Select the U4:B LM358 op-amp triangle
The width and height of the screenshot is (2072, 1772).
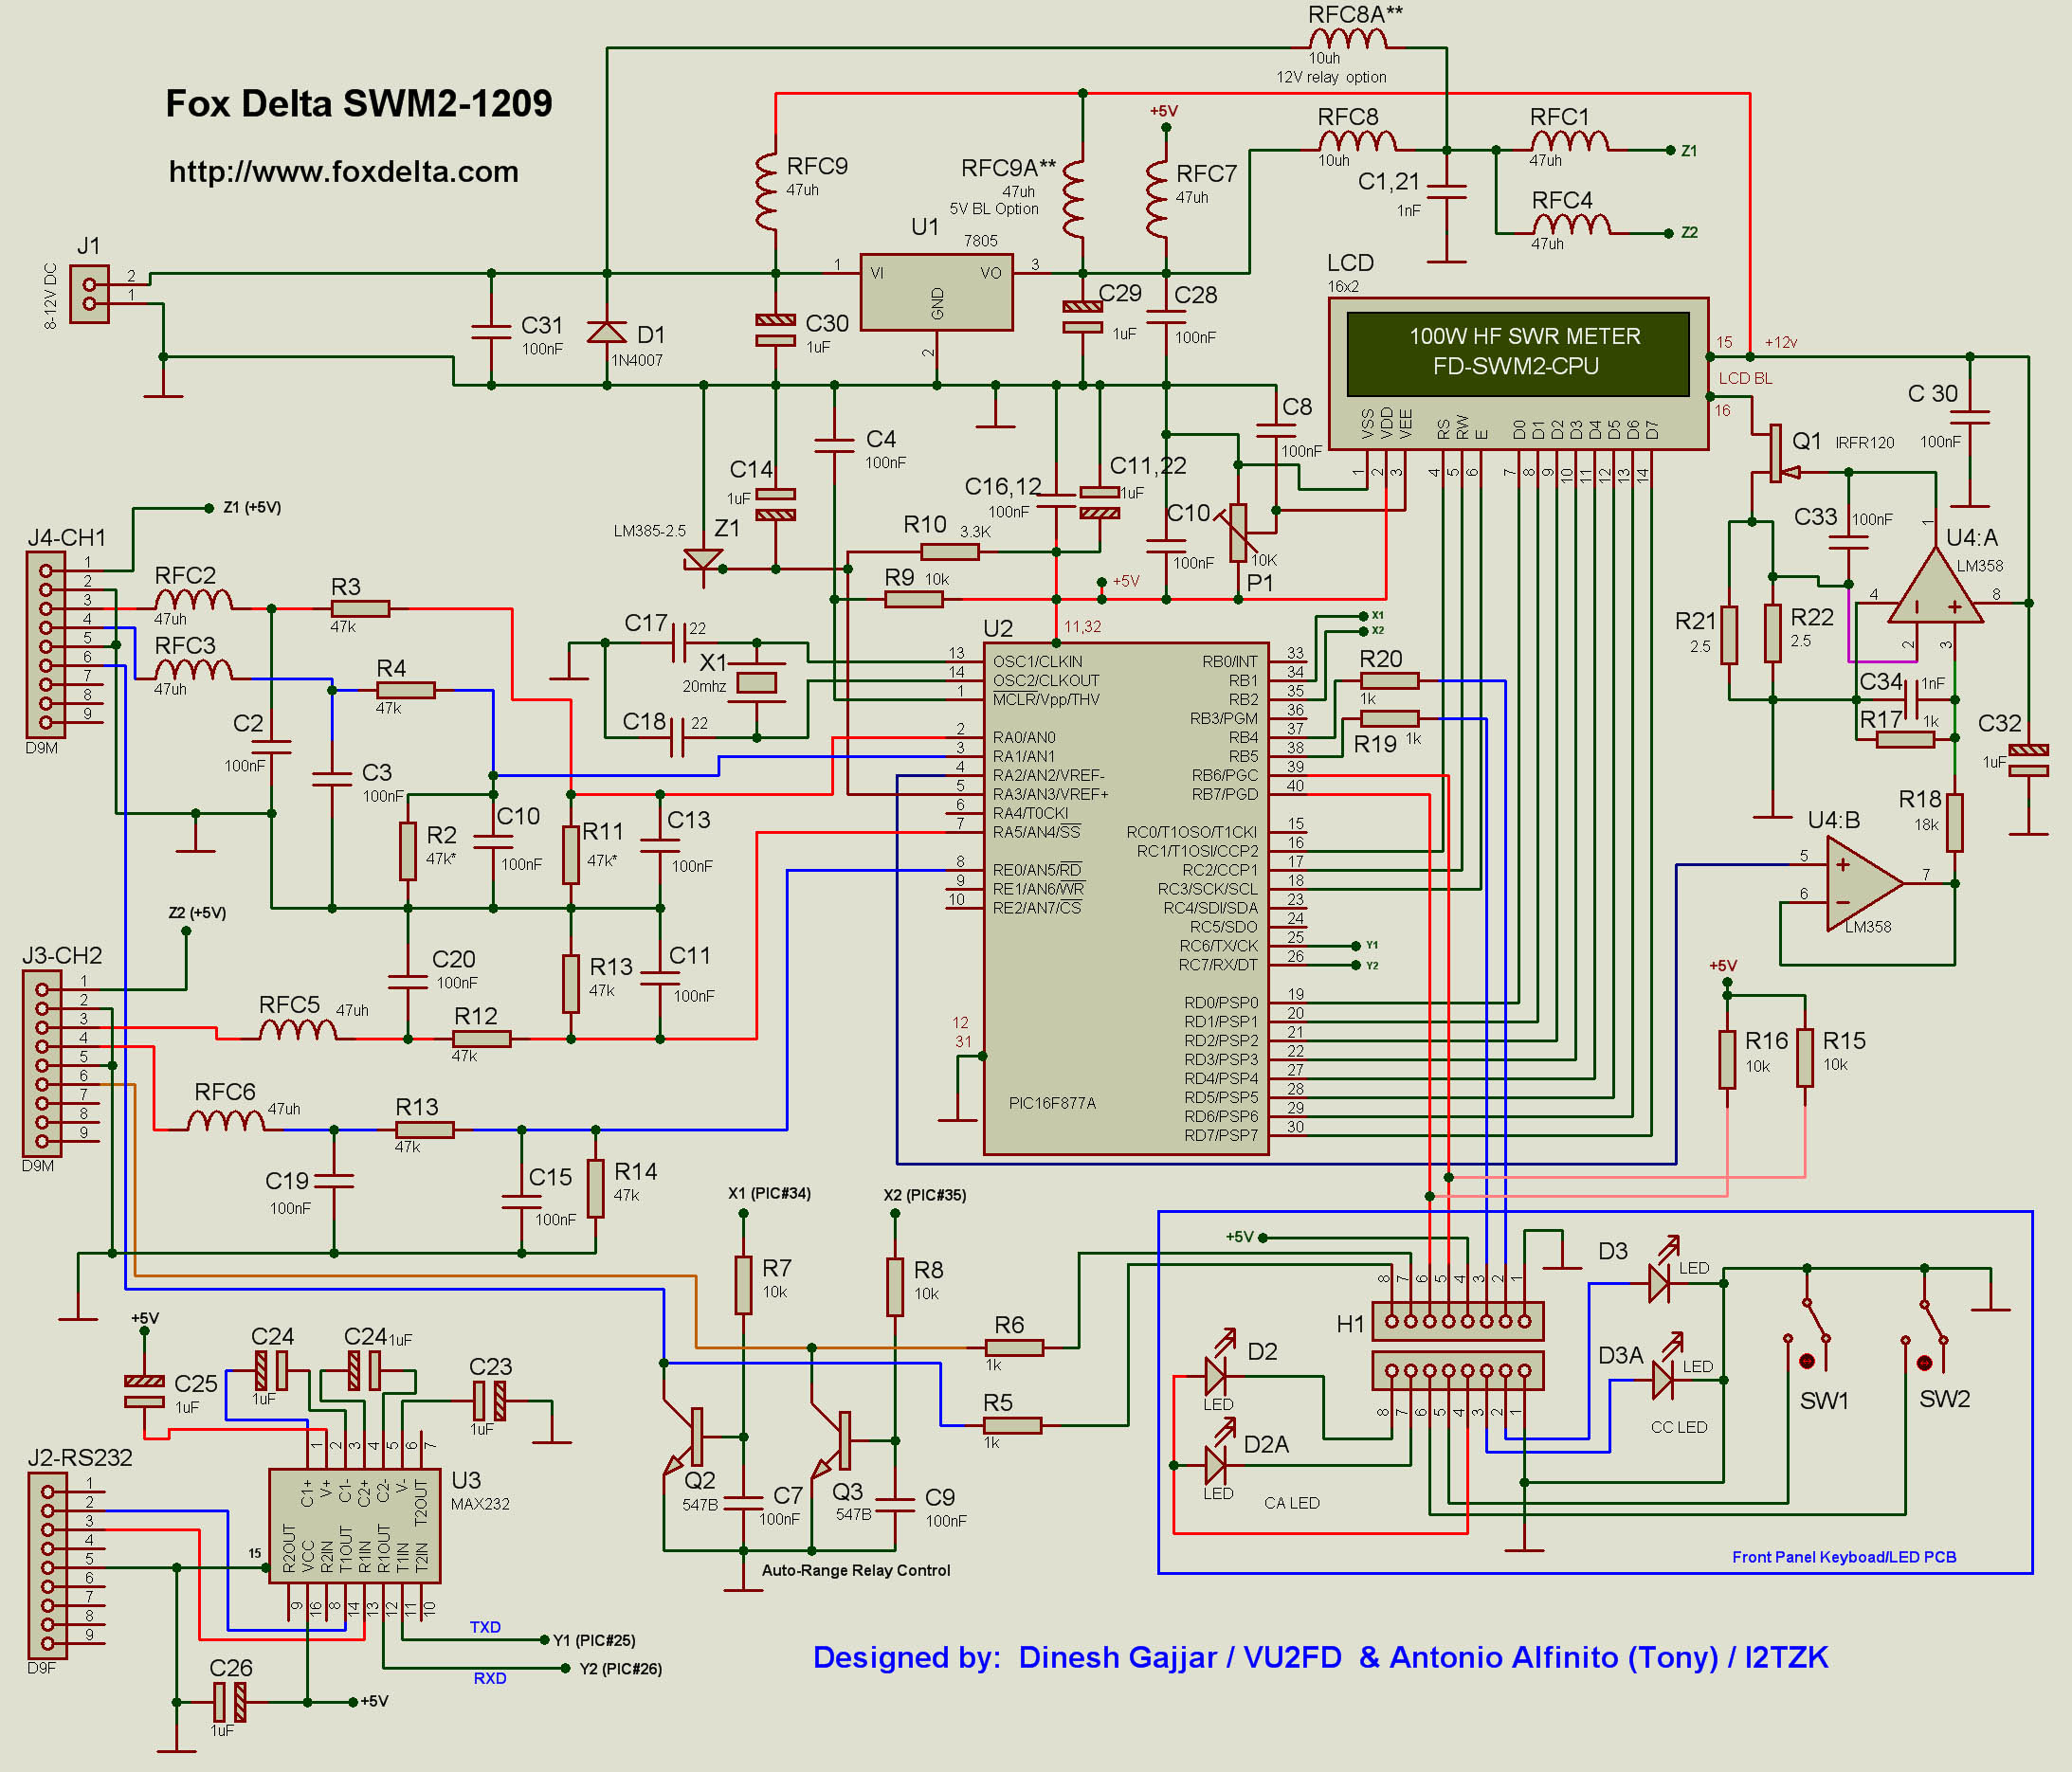point(1865,883)
